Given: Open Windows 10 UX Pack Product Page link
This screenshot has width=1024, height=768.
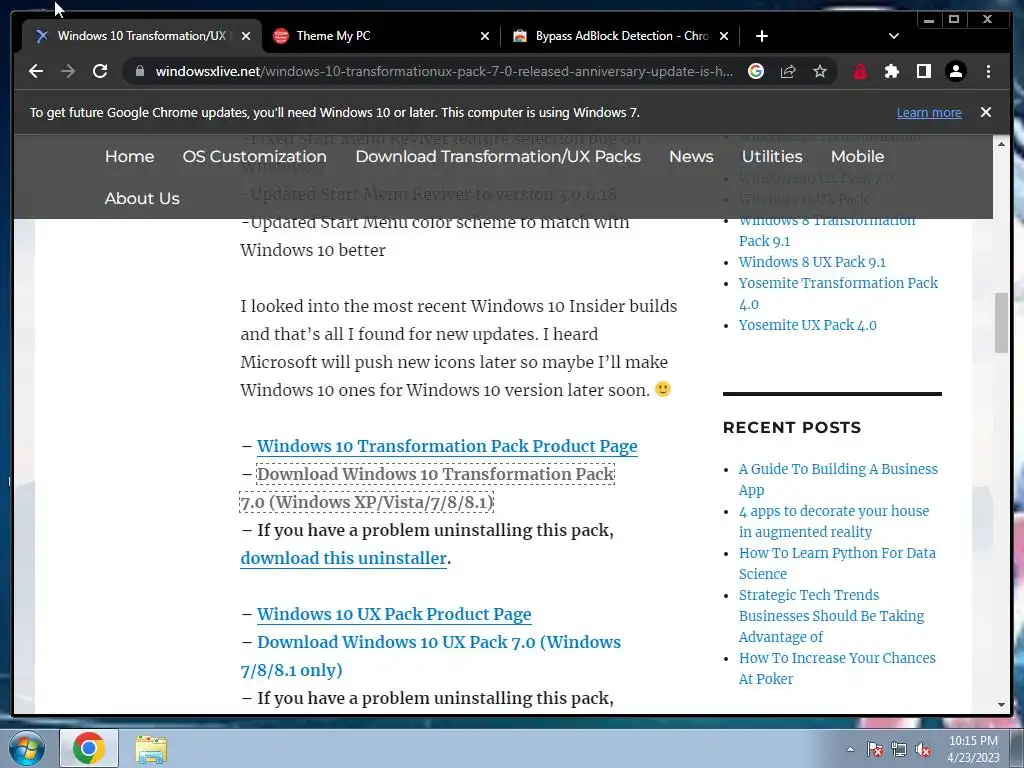Looking at the screenshot, I should click(394, 614).
